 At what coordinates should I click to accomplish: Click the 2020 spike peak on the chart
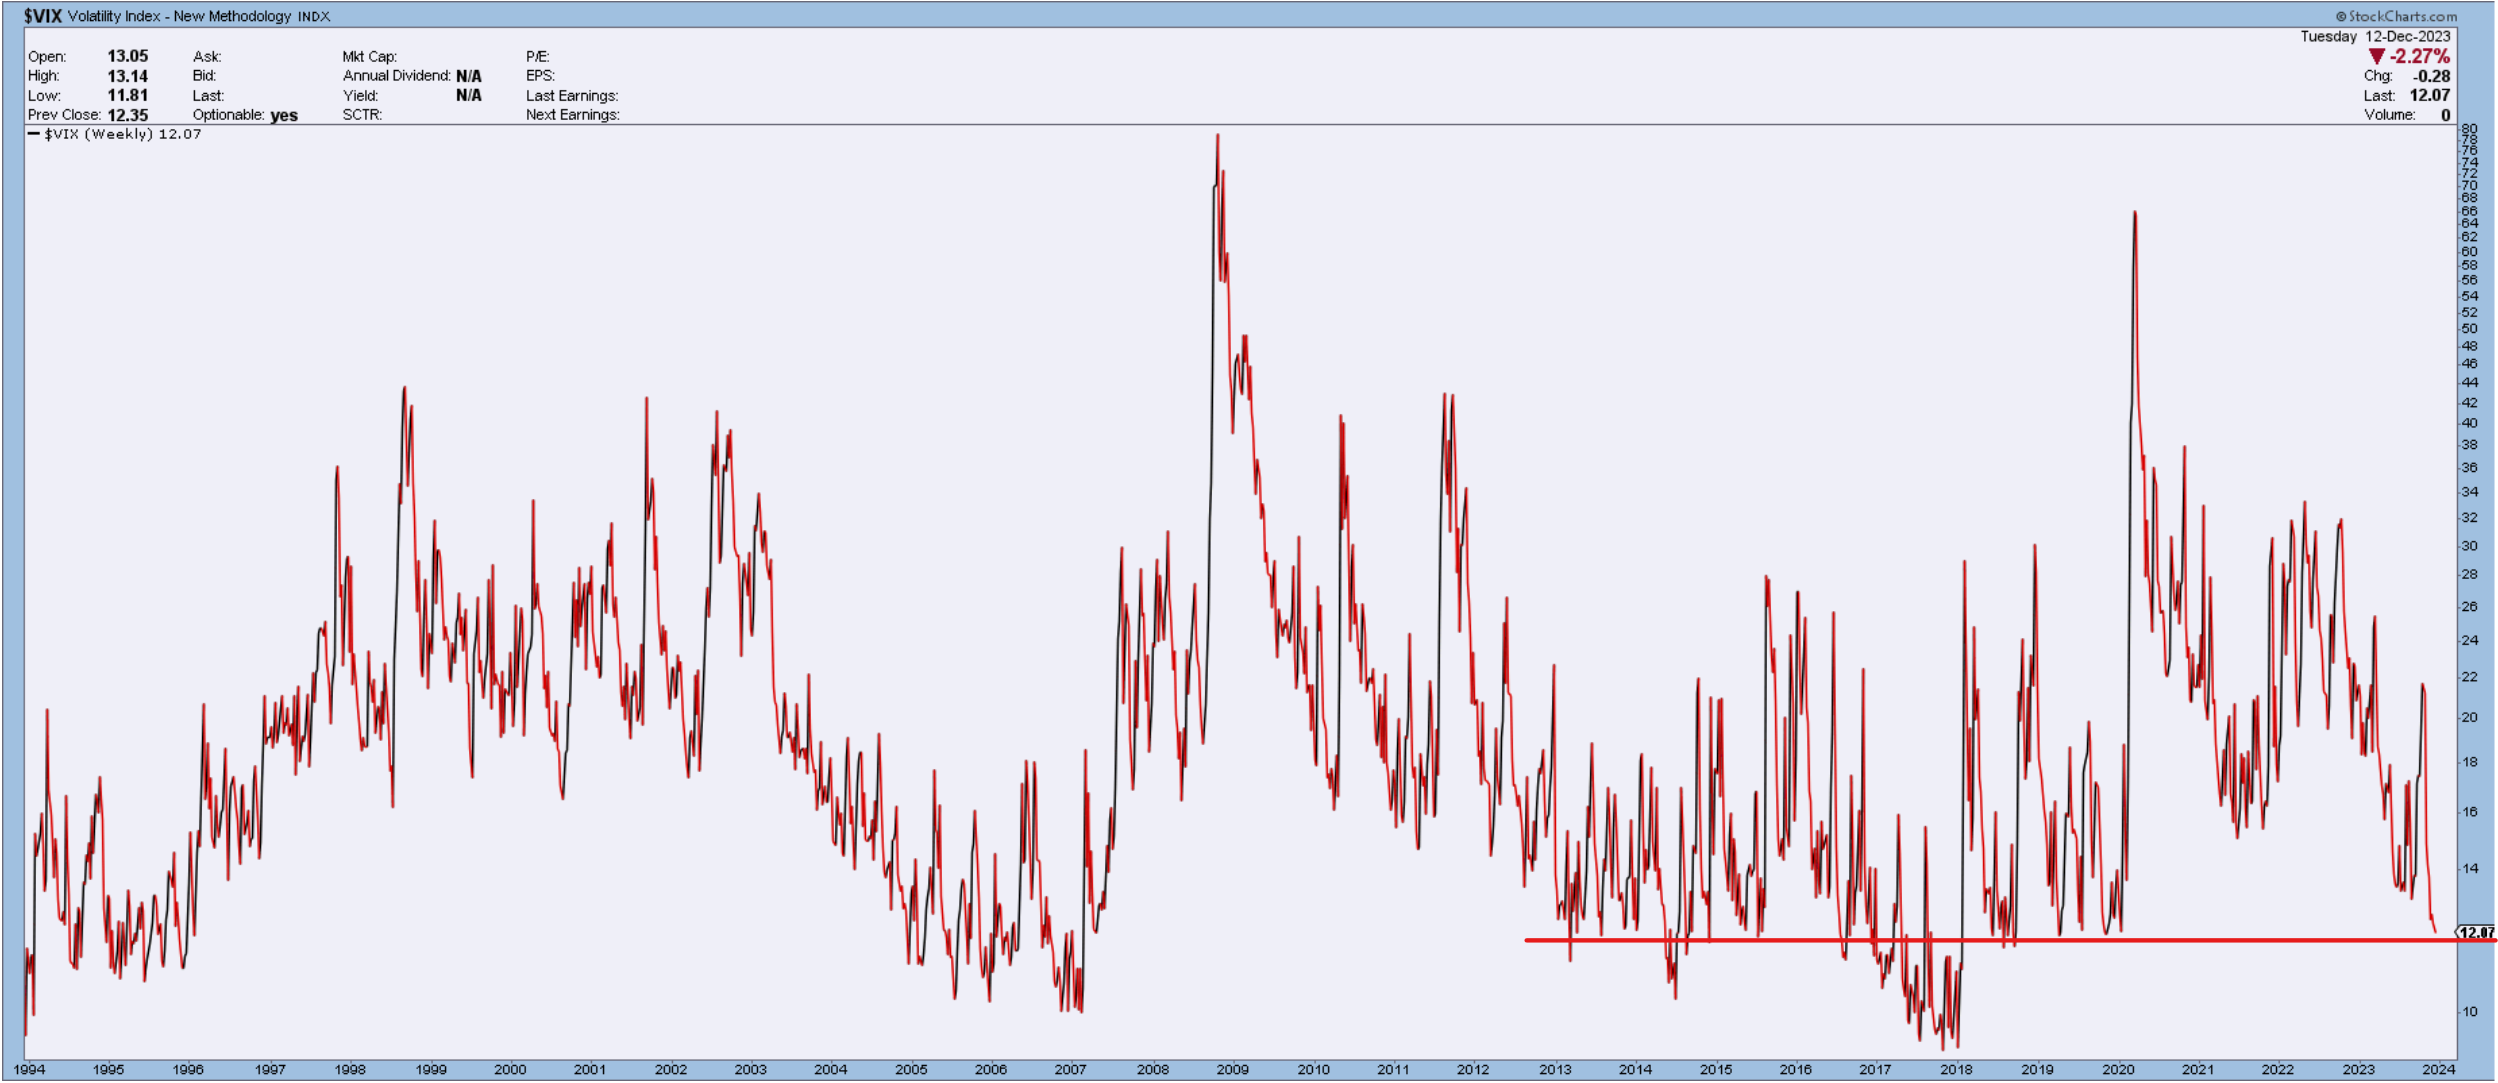(x=2135, y=213)
